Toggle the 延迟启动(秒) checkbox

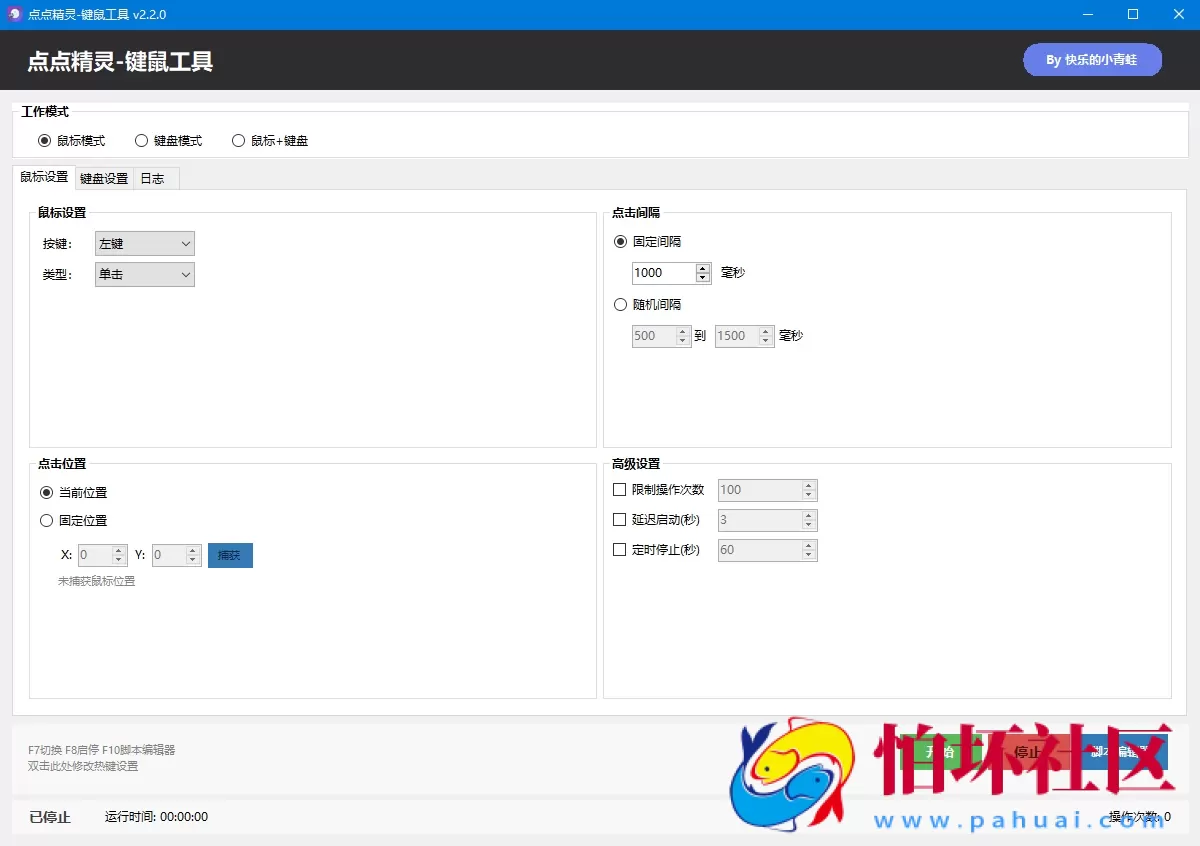(619, 520)
